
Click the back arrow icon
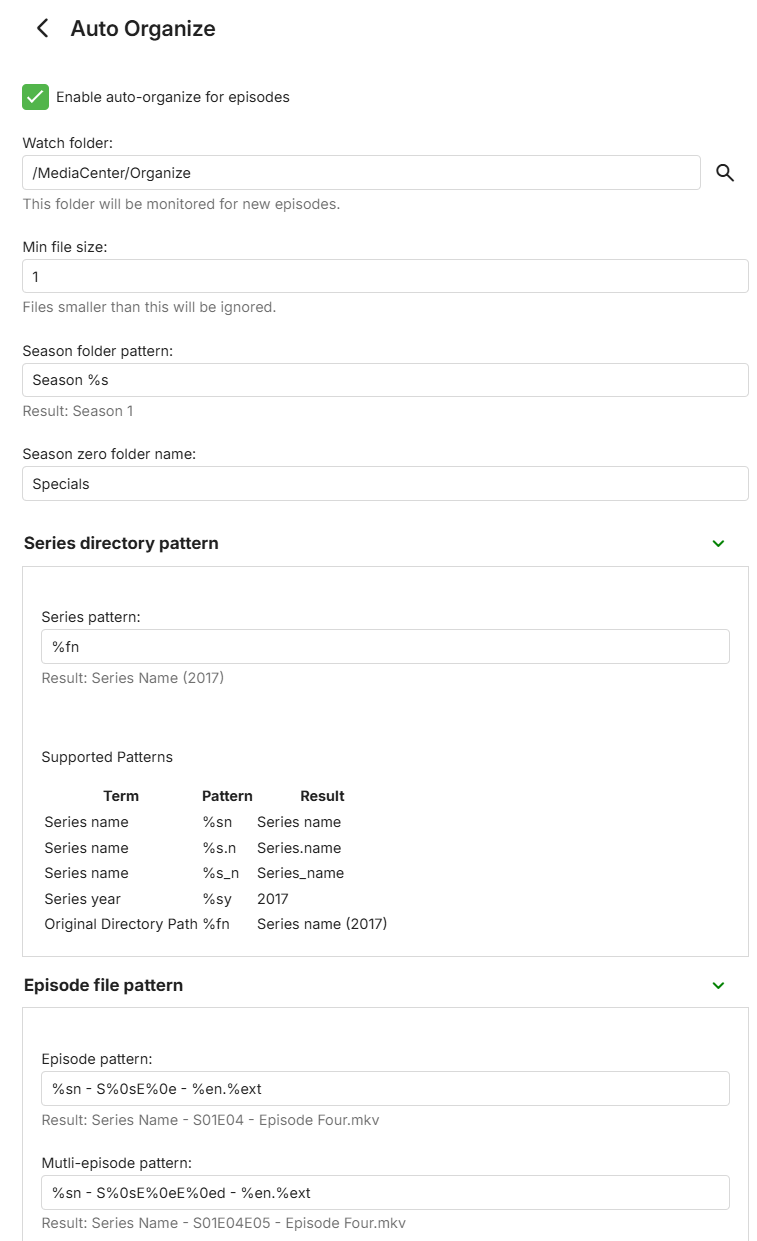(42, 28)
